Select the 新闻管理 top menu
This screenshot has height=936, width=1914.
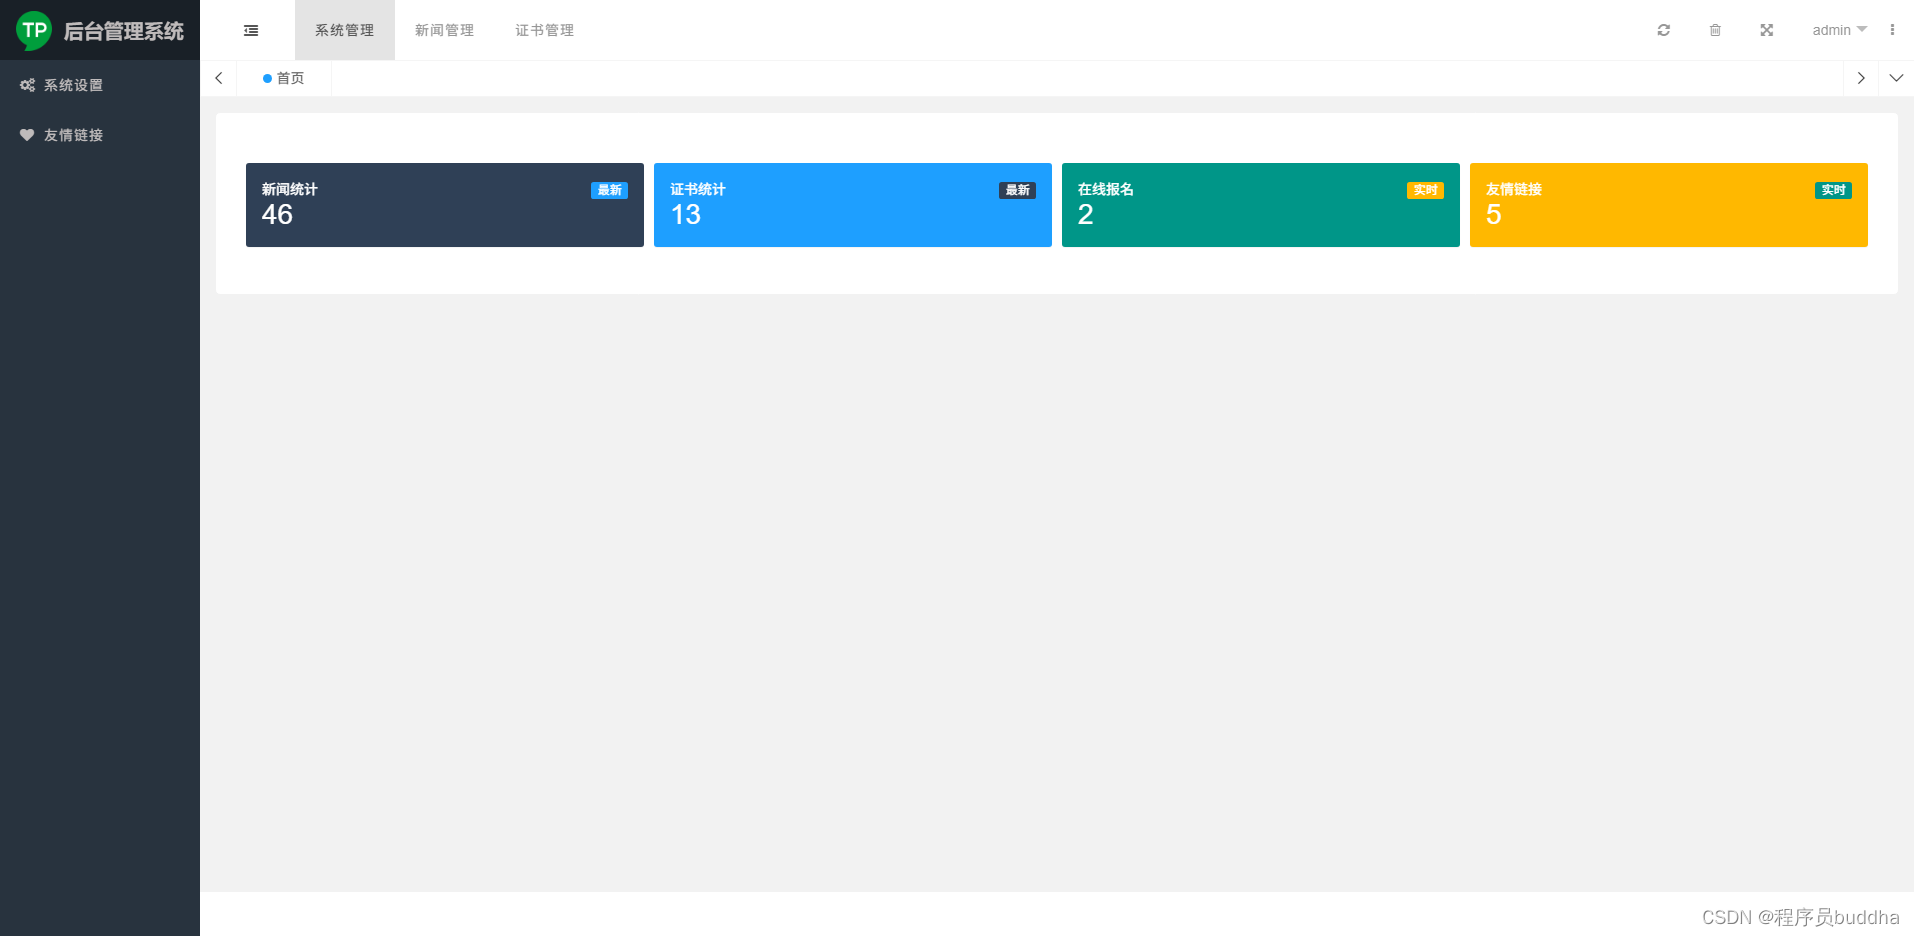coord(445,30)
